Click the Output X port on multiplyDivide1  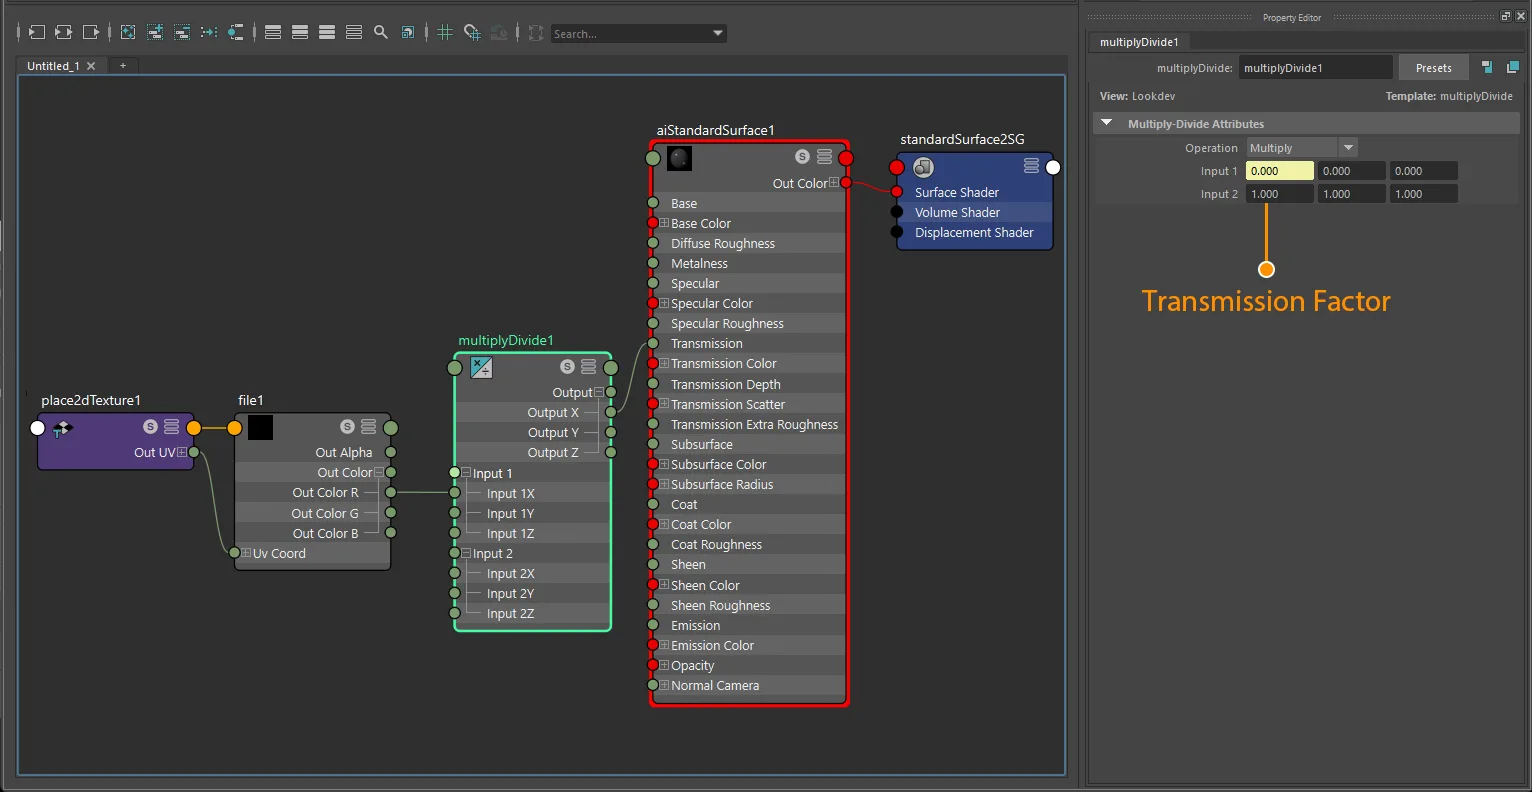tap(611, 412)
